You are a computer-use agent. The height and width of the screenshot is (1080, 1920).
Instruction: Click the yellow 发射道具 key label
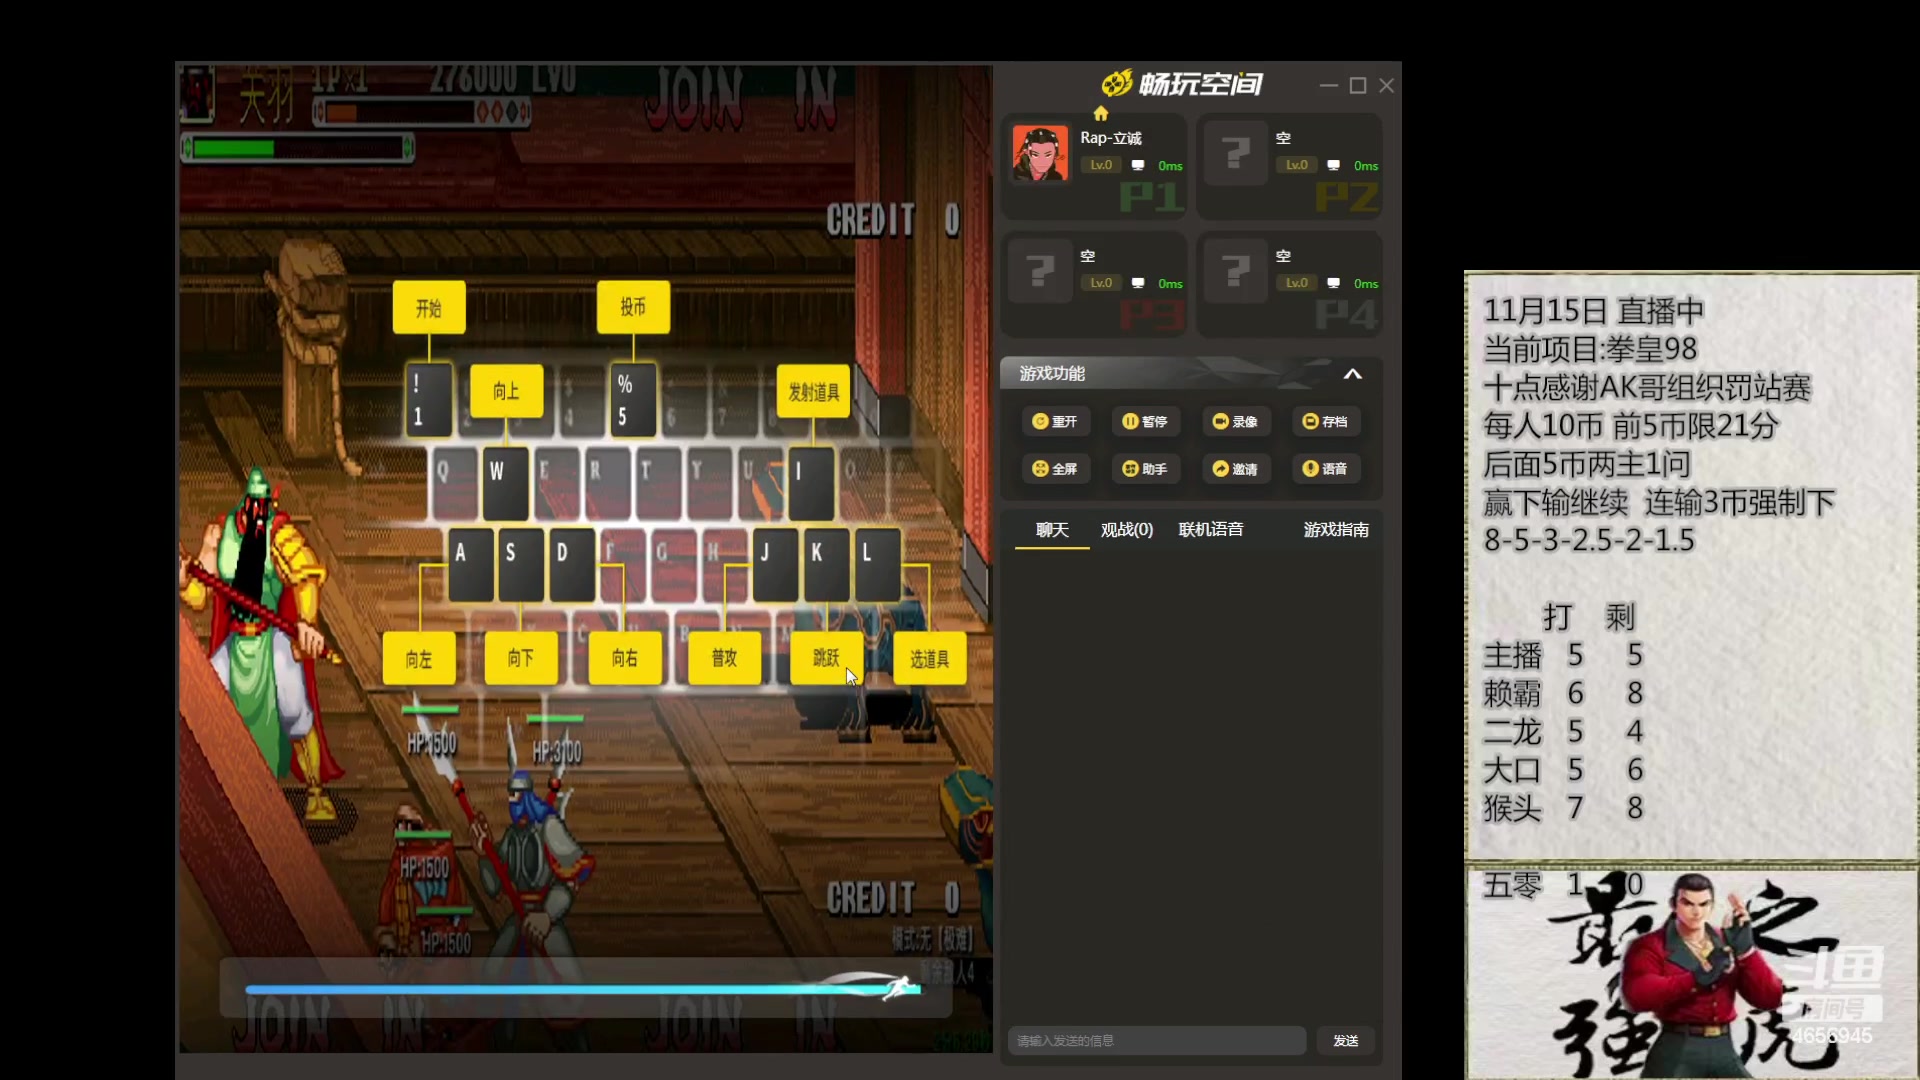tap(813, 392)
